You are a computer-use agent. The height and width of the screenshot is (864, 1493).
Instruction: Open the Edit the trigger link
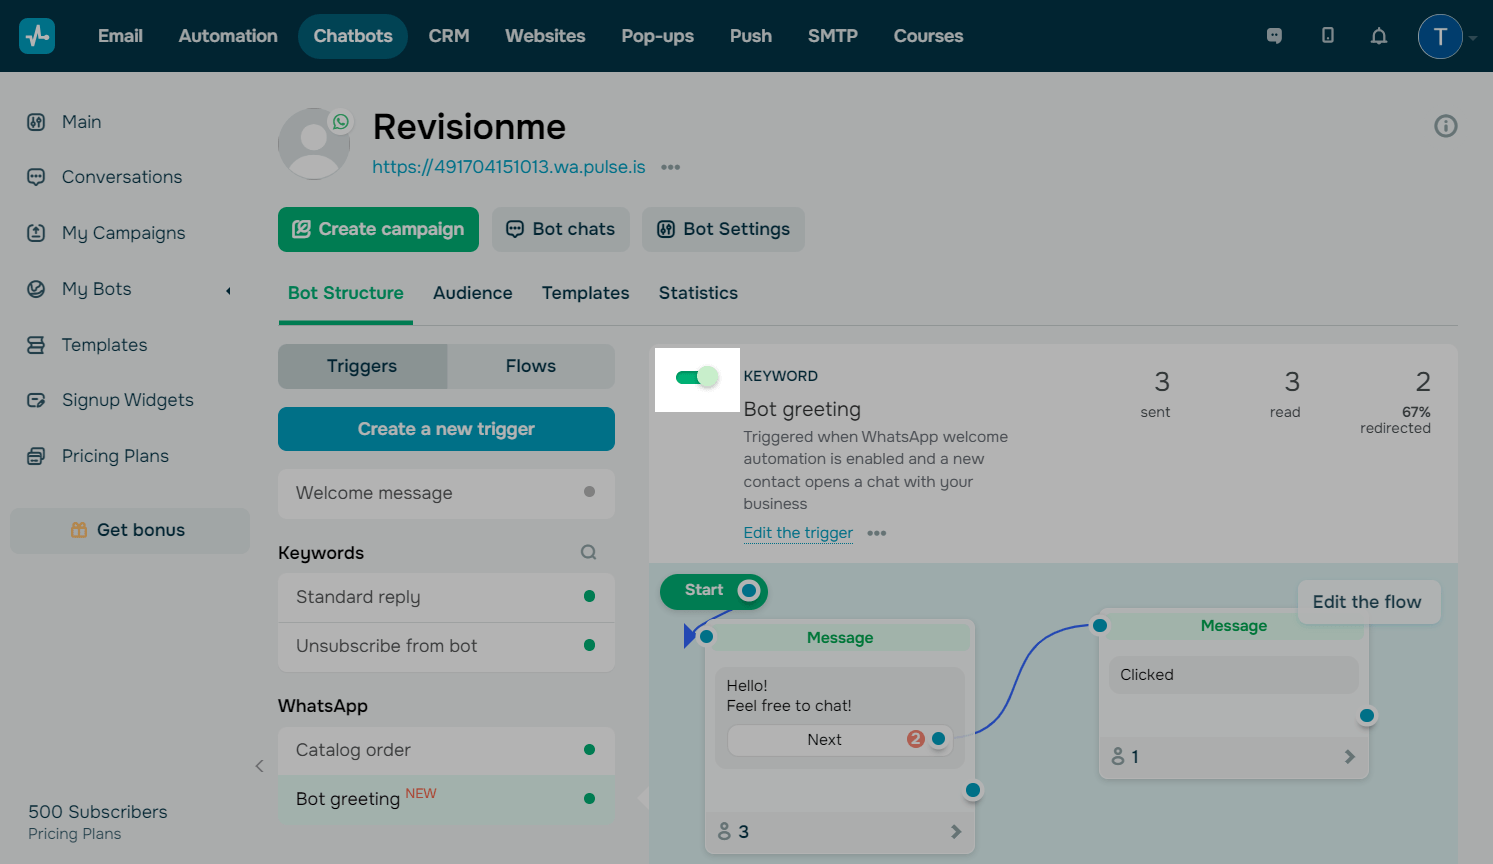[798, 533]
